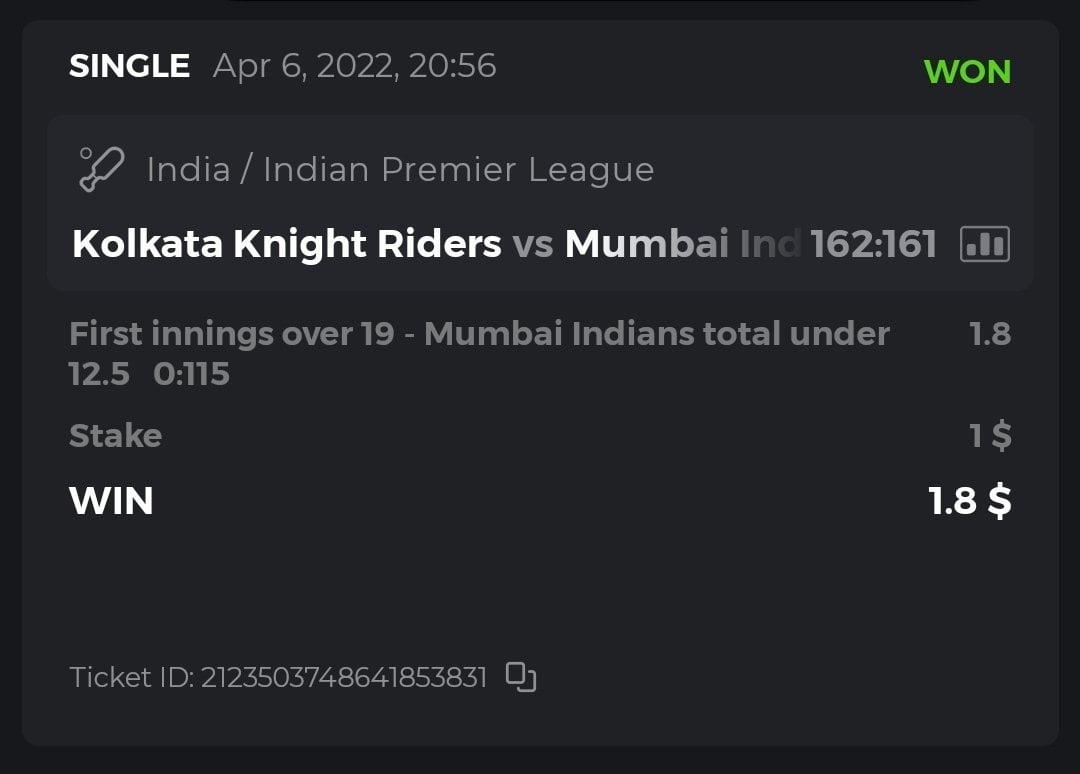
Task: Tap the 'vs' text in match title
Action: coord(533,244)
